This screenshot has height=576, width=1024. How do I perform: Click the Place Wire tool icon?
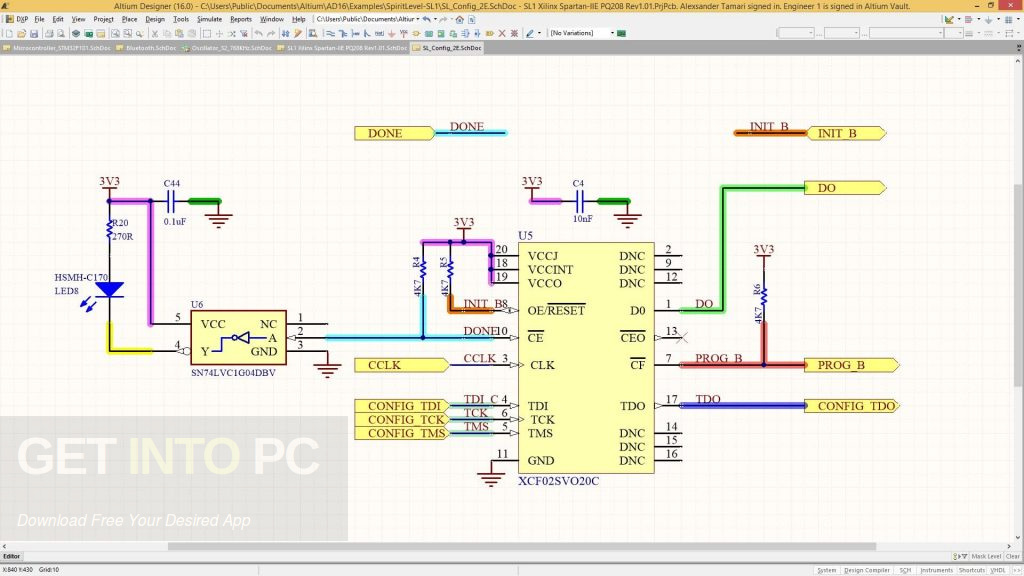pos(329,33)
